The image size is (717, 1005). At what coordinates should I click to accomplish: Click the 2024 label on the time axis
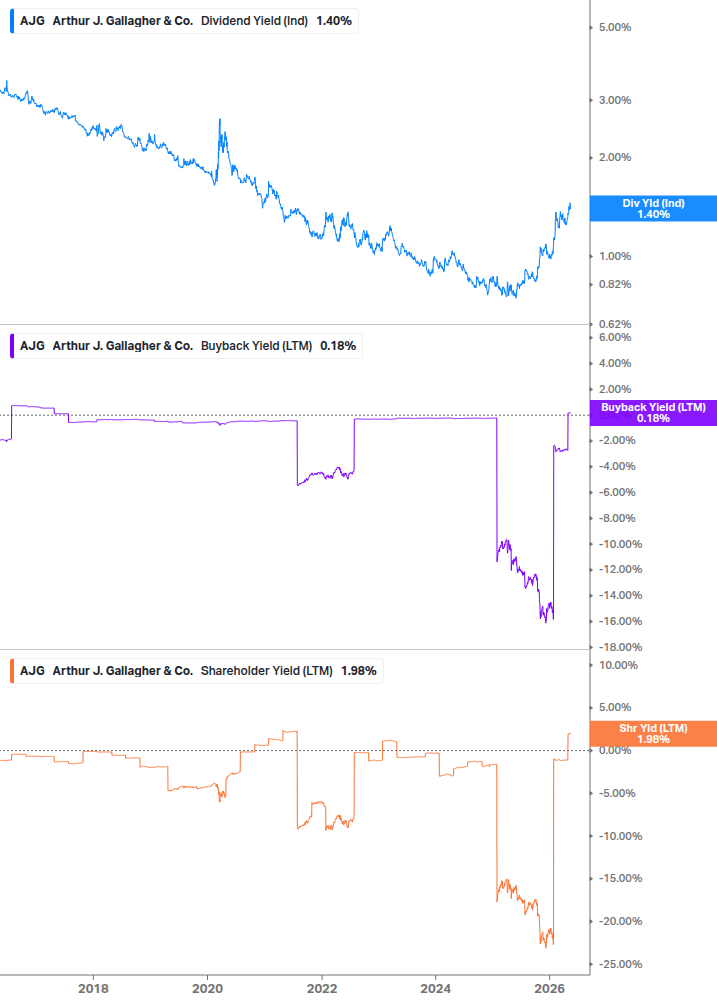tap(436, 988)
